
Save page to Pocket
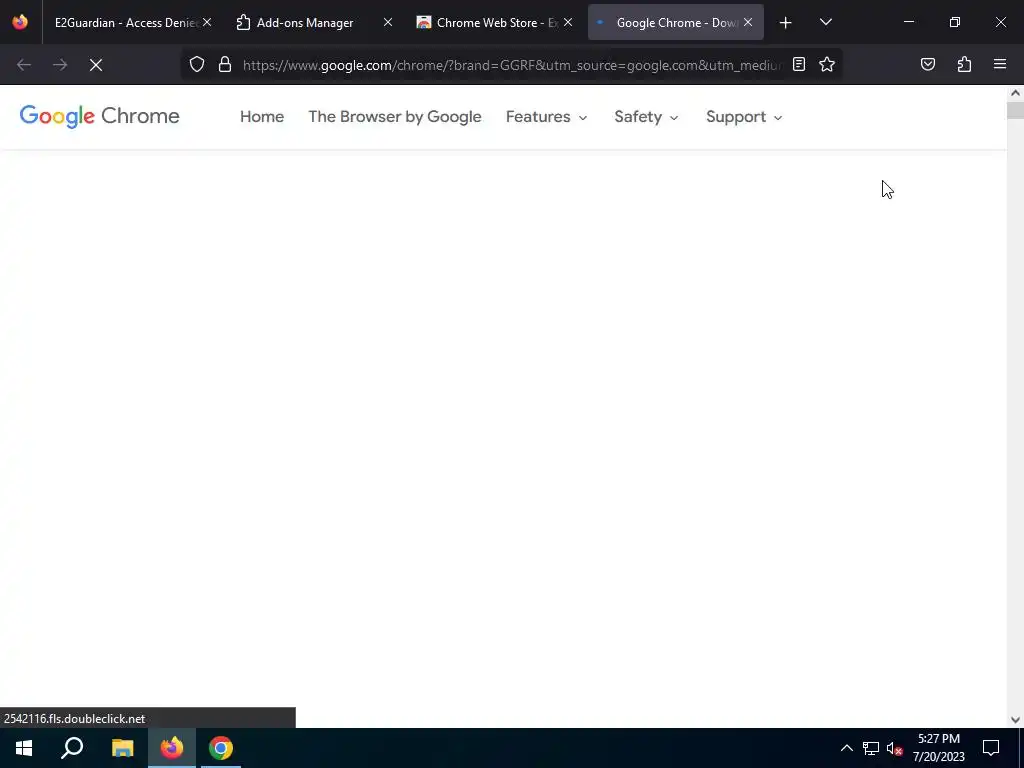point(928,64)
